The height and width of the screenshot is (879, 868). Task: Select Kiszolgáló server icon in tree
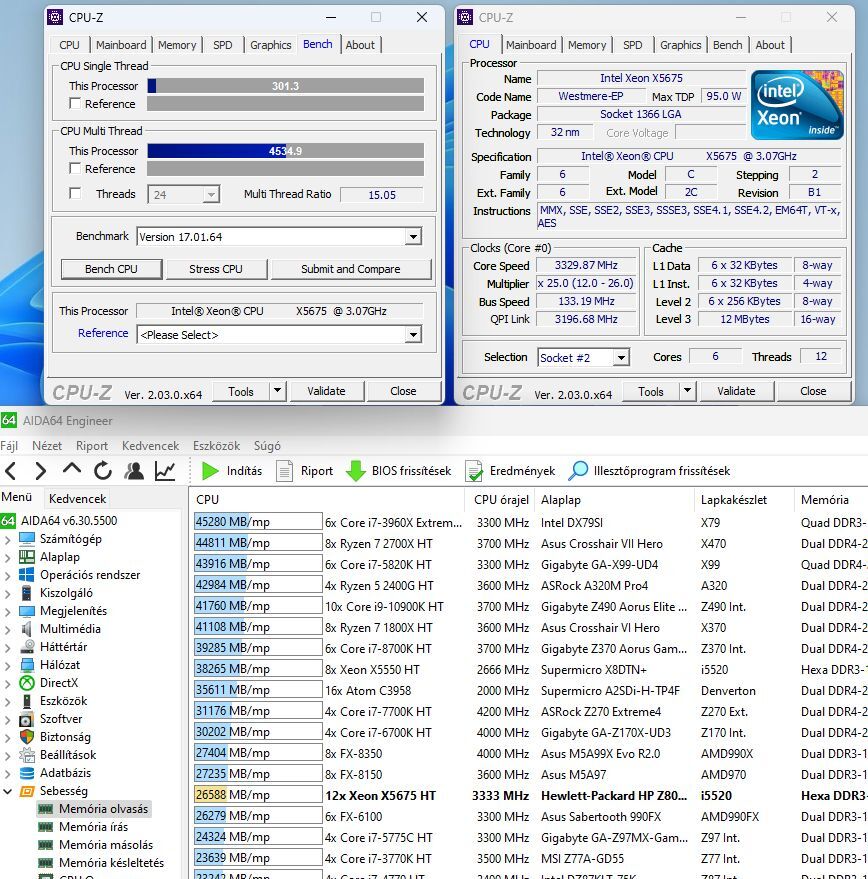(x=27, y=593)
